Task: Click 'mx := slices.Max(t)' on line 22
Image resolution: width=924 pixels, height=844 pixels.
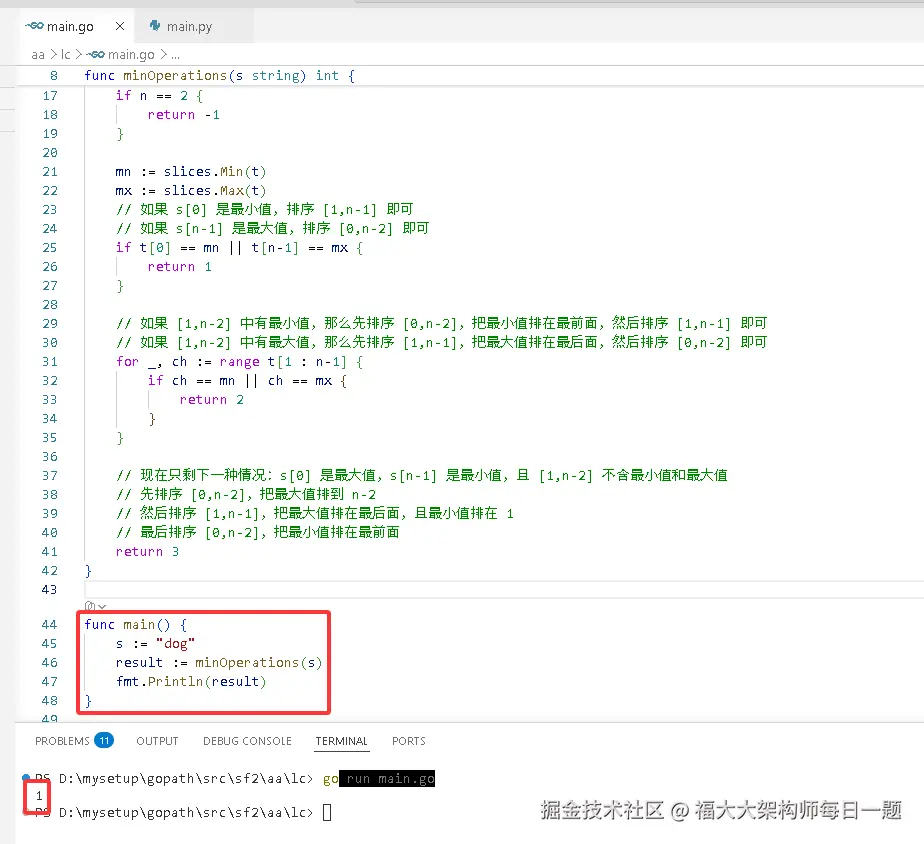Action: tap(191, 190)
